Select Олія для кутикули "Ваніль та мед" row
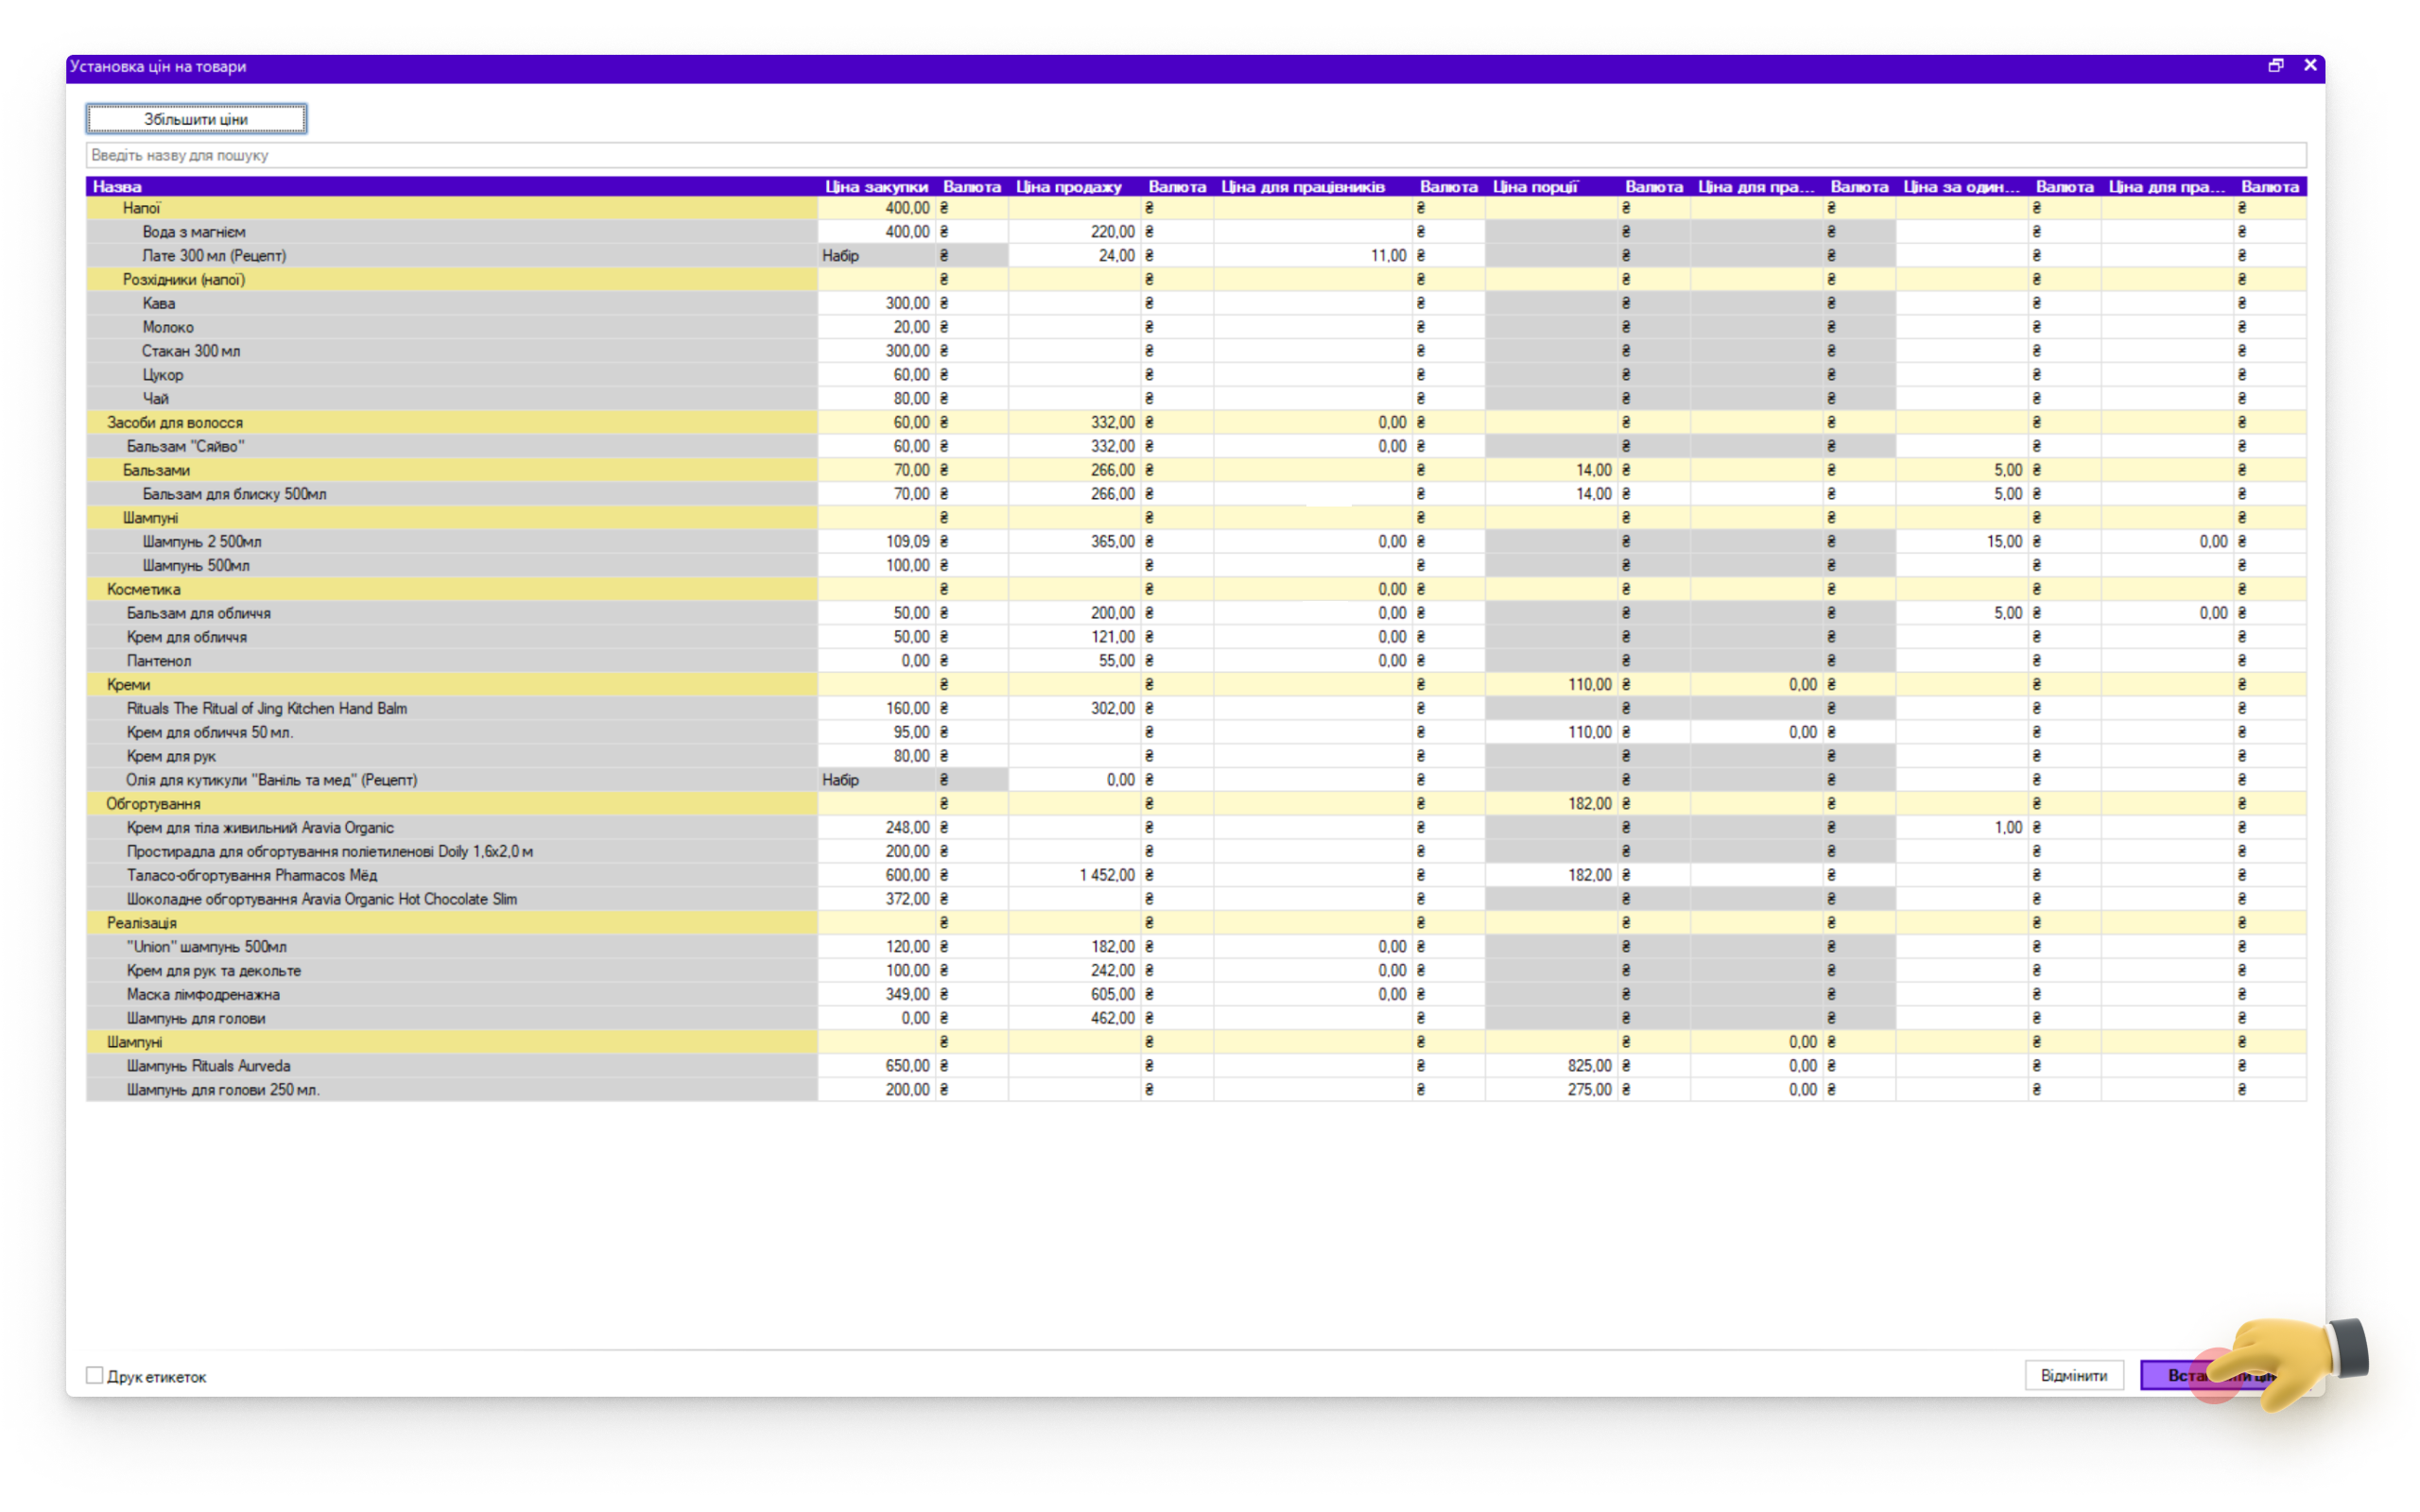This screenshot has width=2420, height=1512. point(1196,780)
